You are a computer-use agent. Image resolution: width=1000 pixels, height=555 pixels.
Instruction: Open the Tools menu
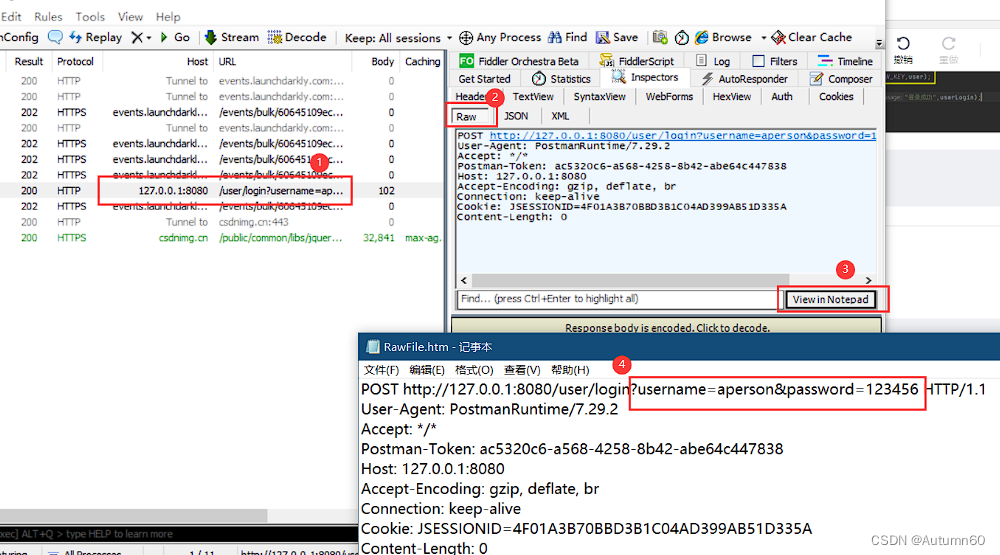(90, 17)
